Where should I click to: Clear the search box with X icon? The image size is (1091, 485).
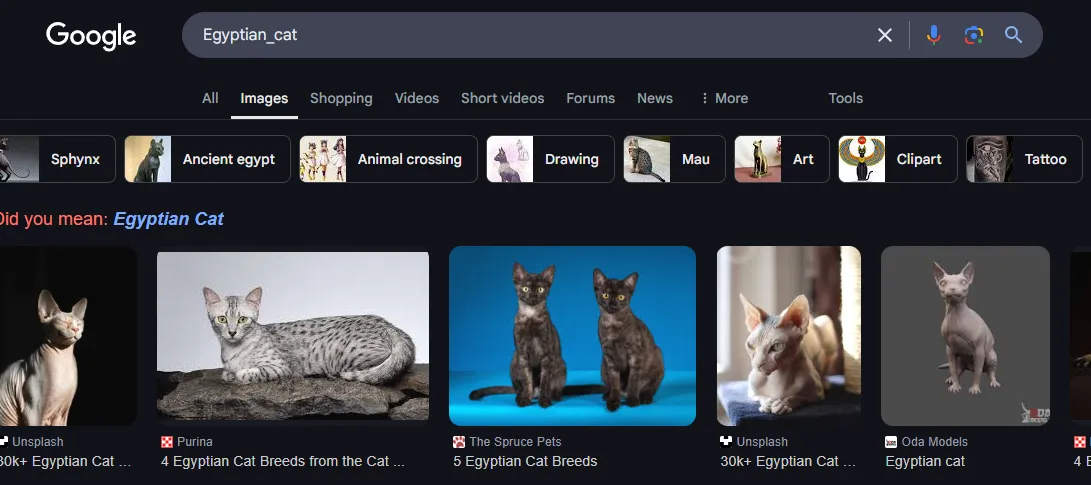884,35
